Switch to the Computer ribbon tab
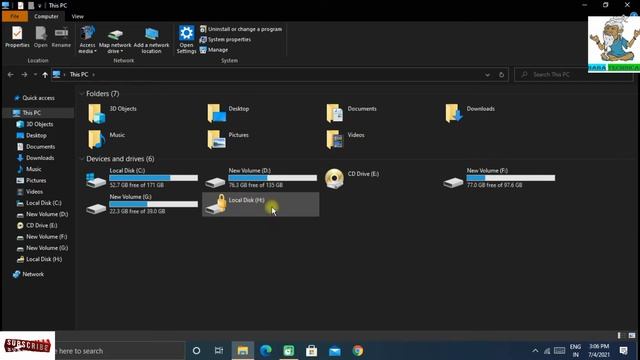The height and width of the screenshot is (360, 640). [46, 16]
